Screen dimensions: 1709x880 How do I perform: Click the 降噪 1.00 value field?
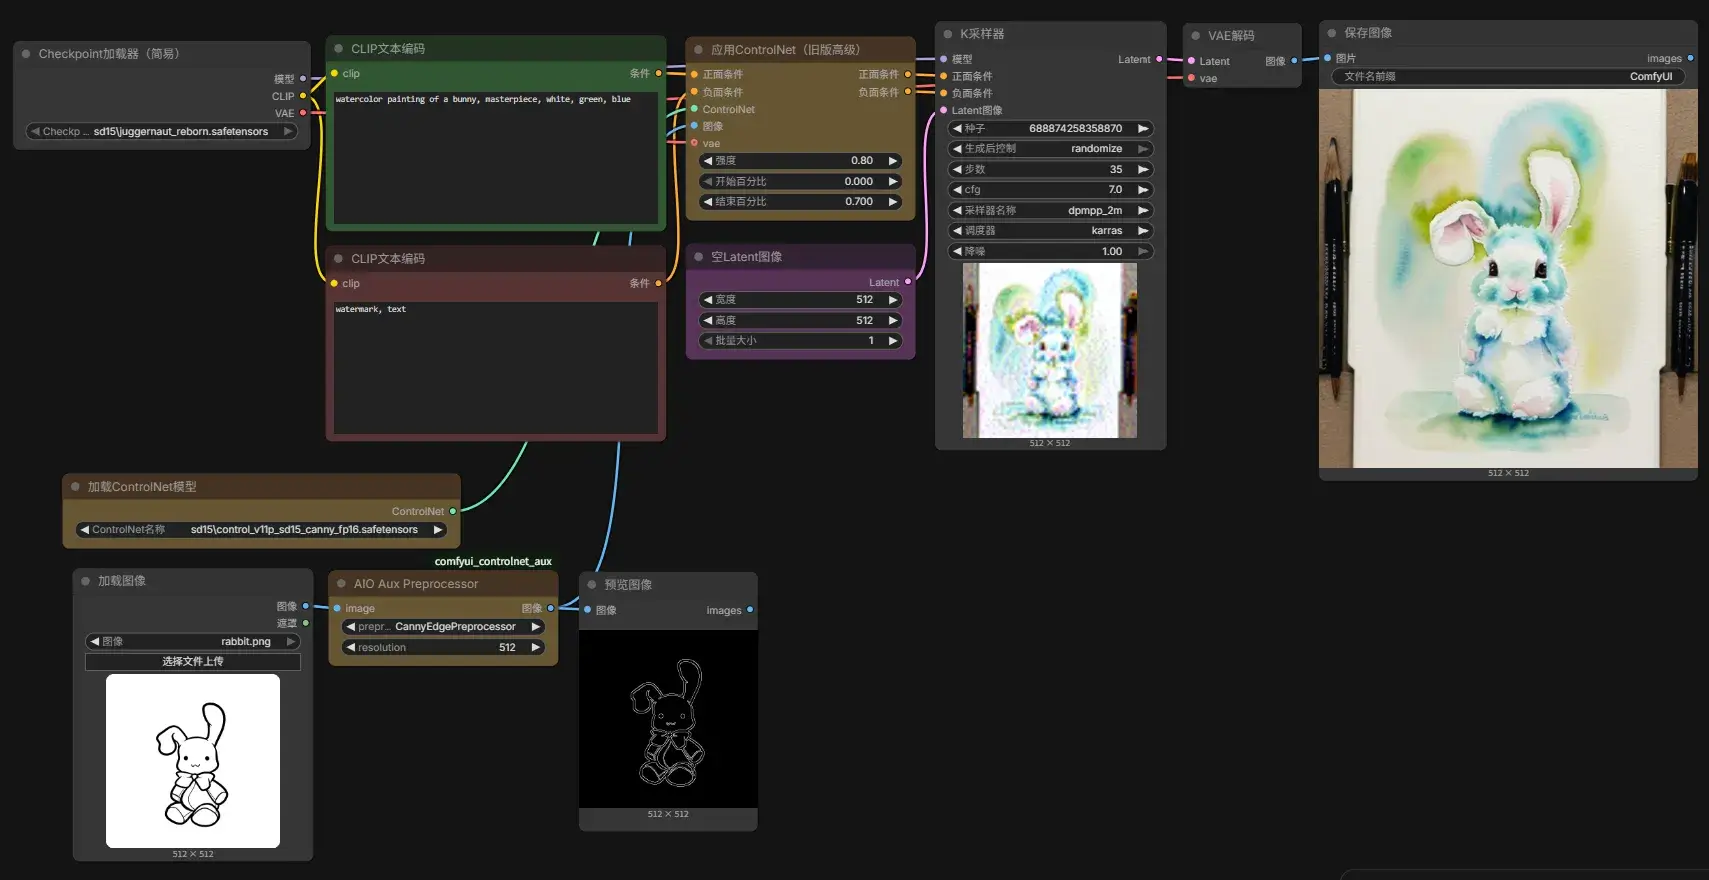1050,252
